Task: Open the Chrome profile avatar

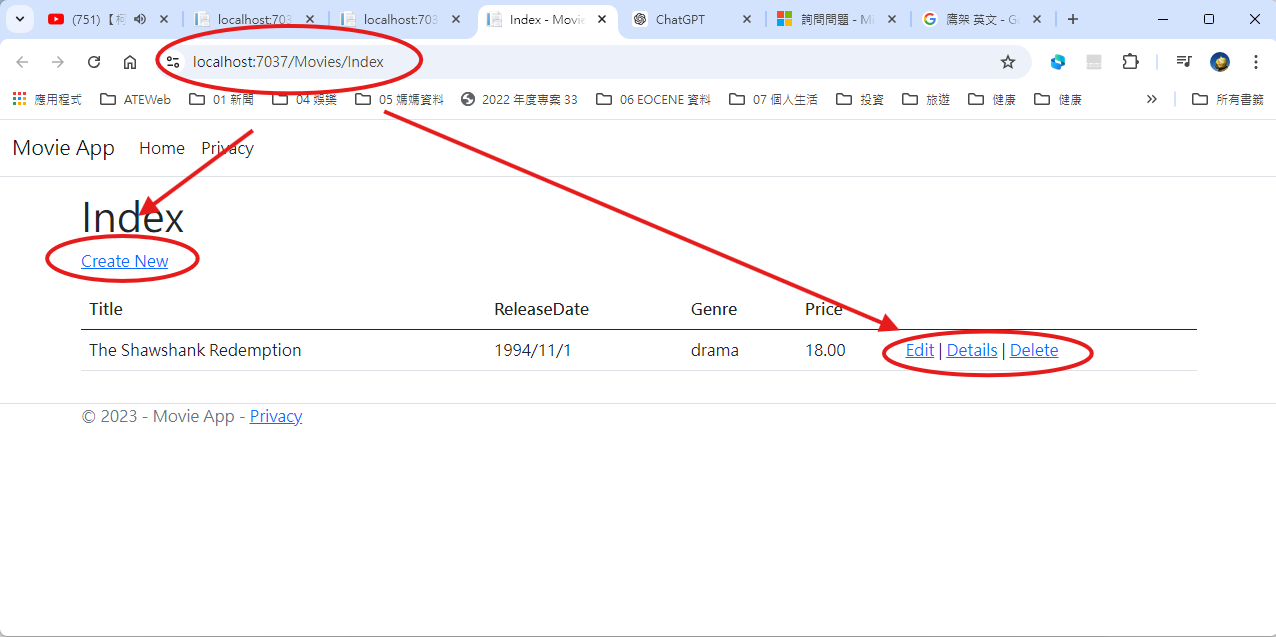Action: [x=1220, y=62]
